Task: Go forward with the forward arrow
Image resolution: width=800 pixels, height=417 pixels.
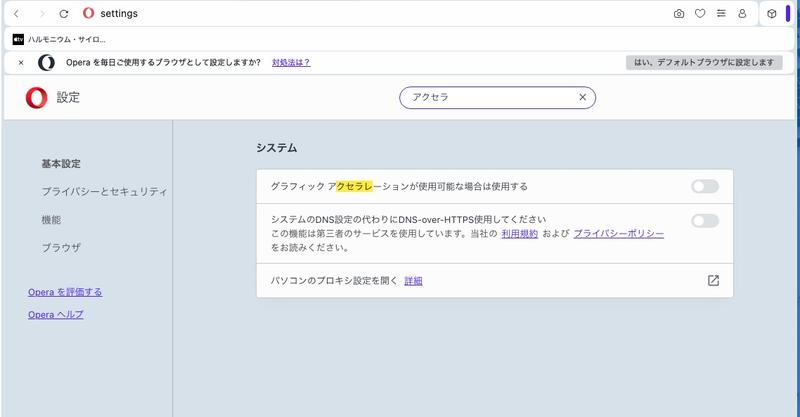Action: click(x=42, y=14)
